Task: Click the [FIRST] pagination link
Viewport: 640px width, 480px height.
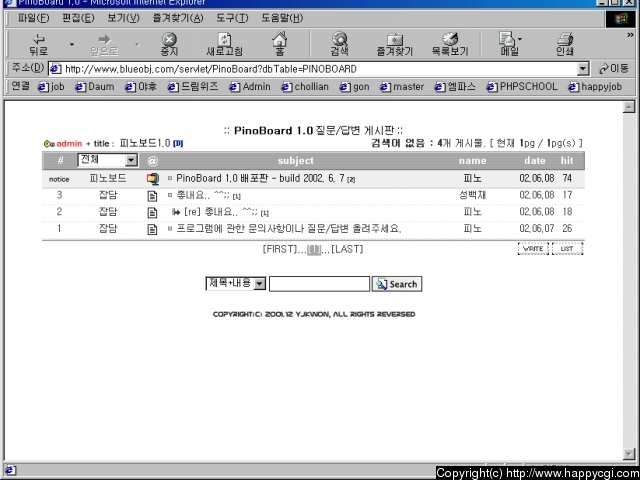Action: [x=280, y=249]
